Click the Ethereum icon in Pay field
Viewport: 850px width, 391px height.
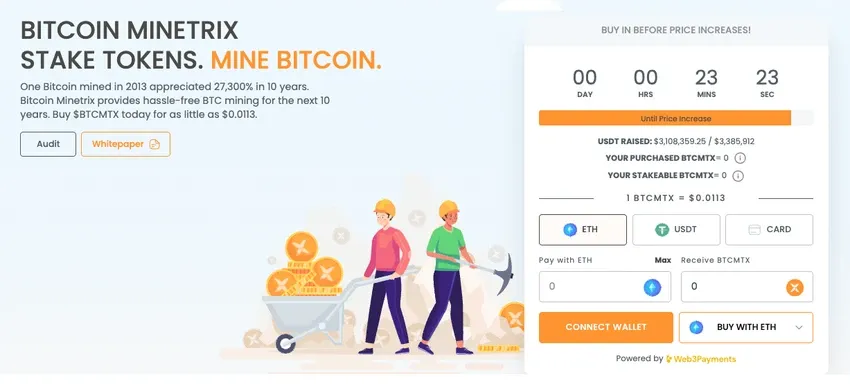(652, 287)
